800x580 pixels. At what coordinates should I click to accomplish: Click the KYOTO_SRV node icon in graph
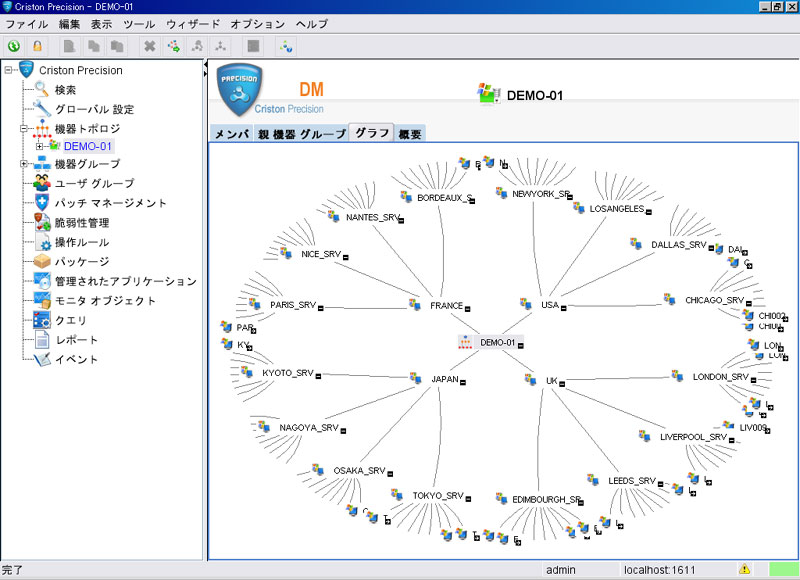coord(247,372)
